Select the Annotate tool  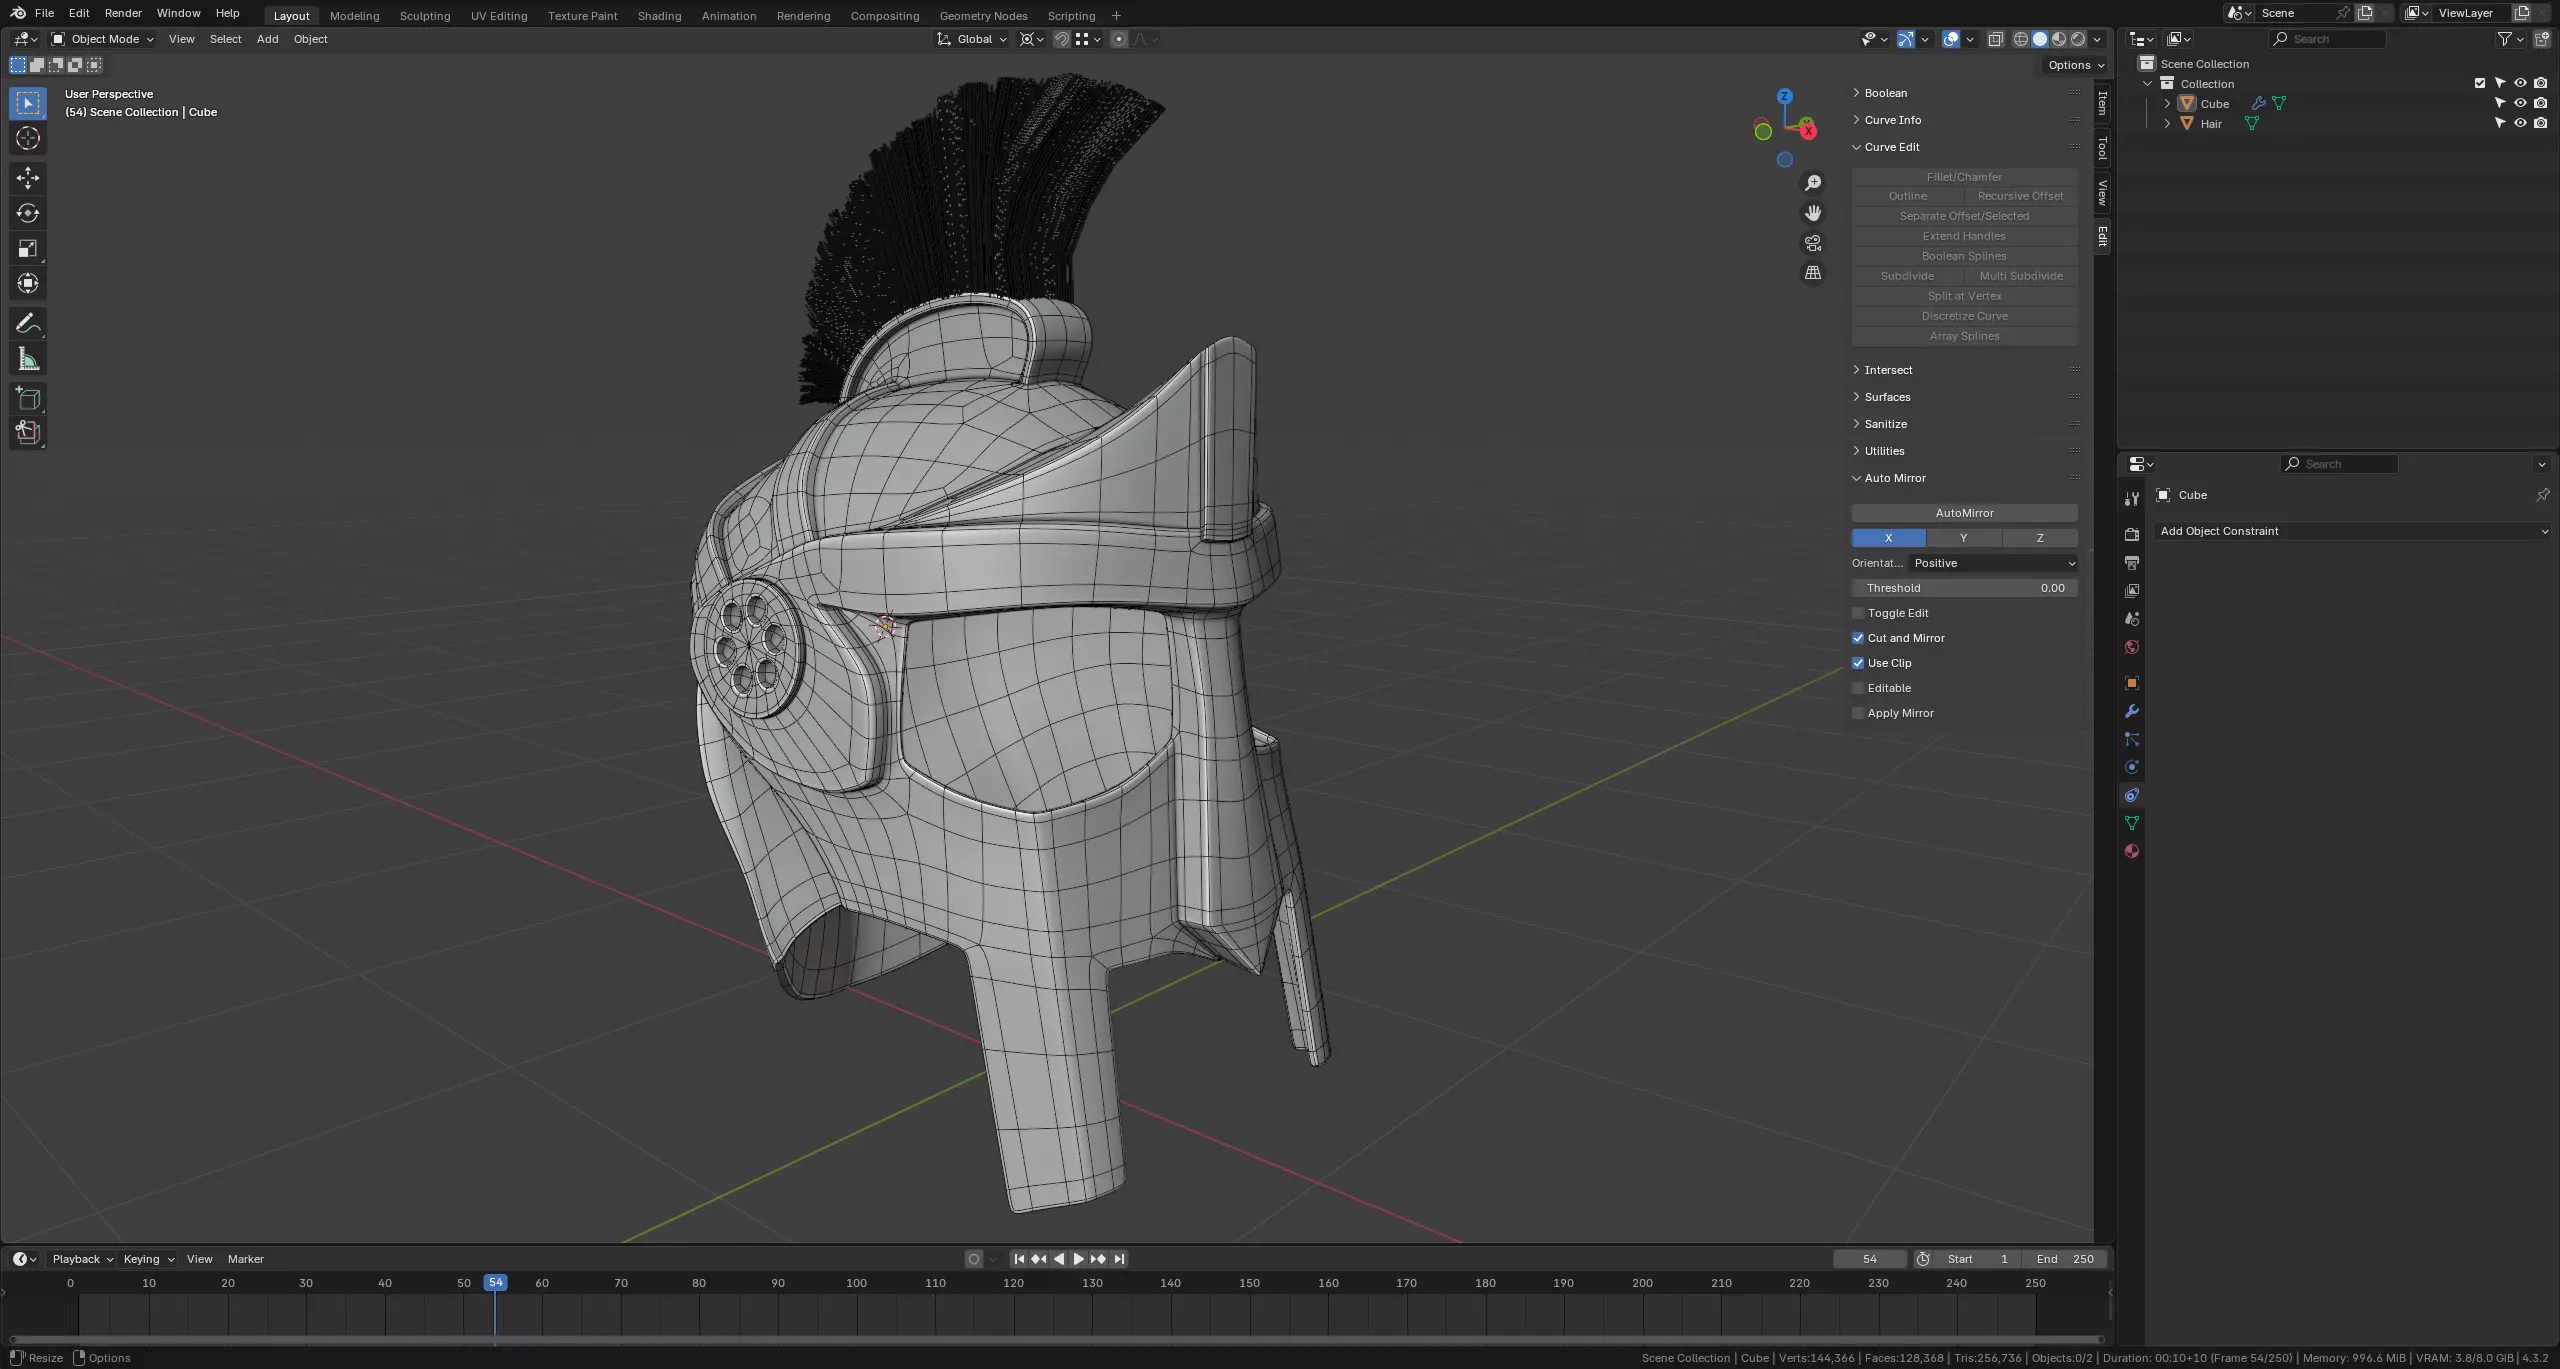pos(28,323)
